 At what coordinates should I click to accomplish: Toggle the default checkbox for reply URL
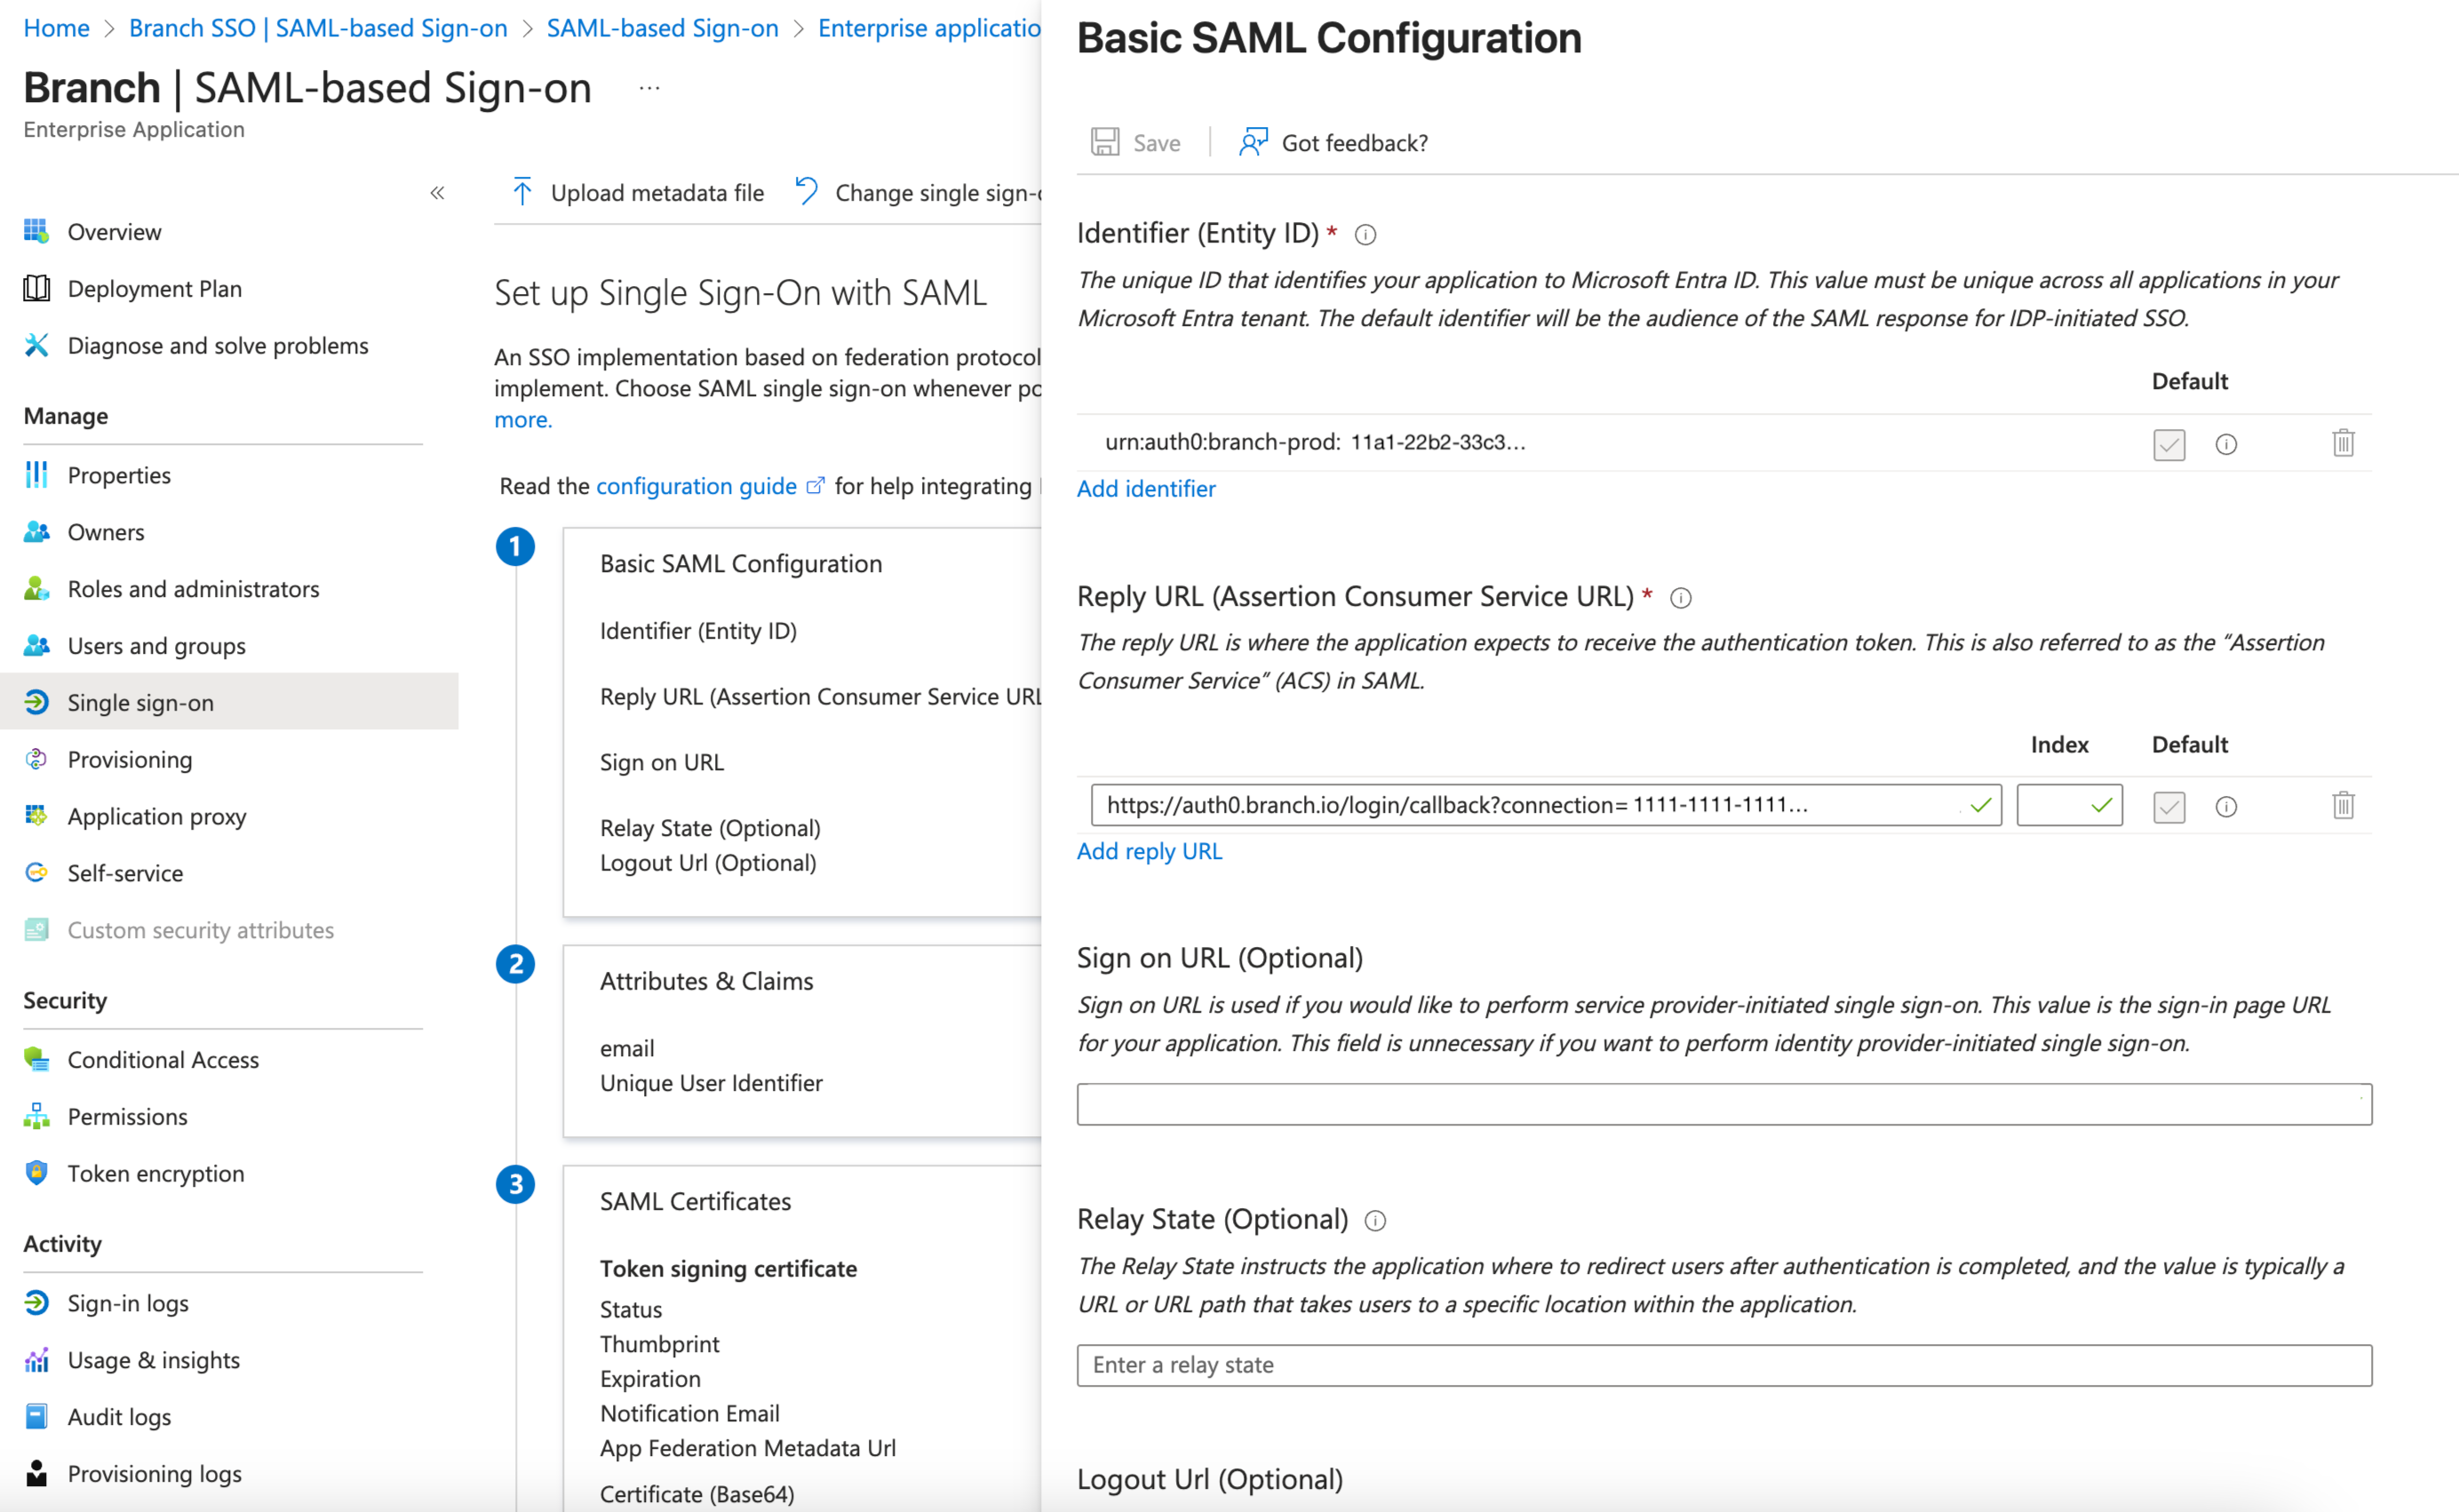point(2169,806)
